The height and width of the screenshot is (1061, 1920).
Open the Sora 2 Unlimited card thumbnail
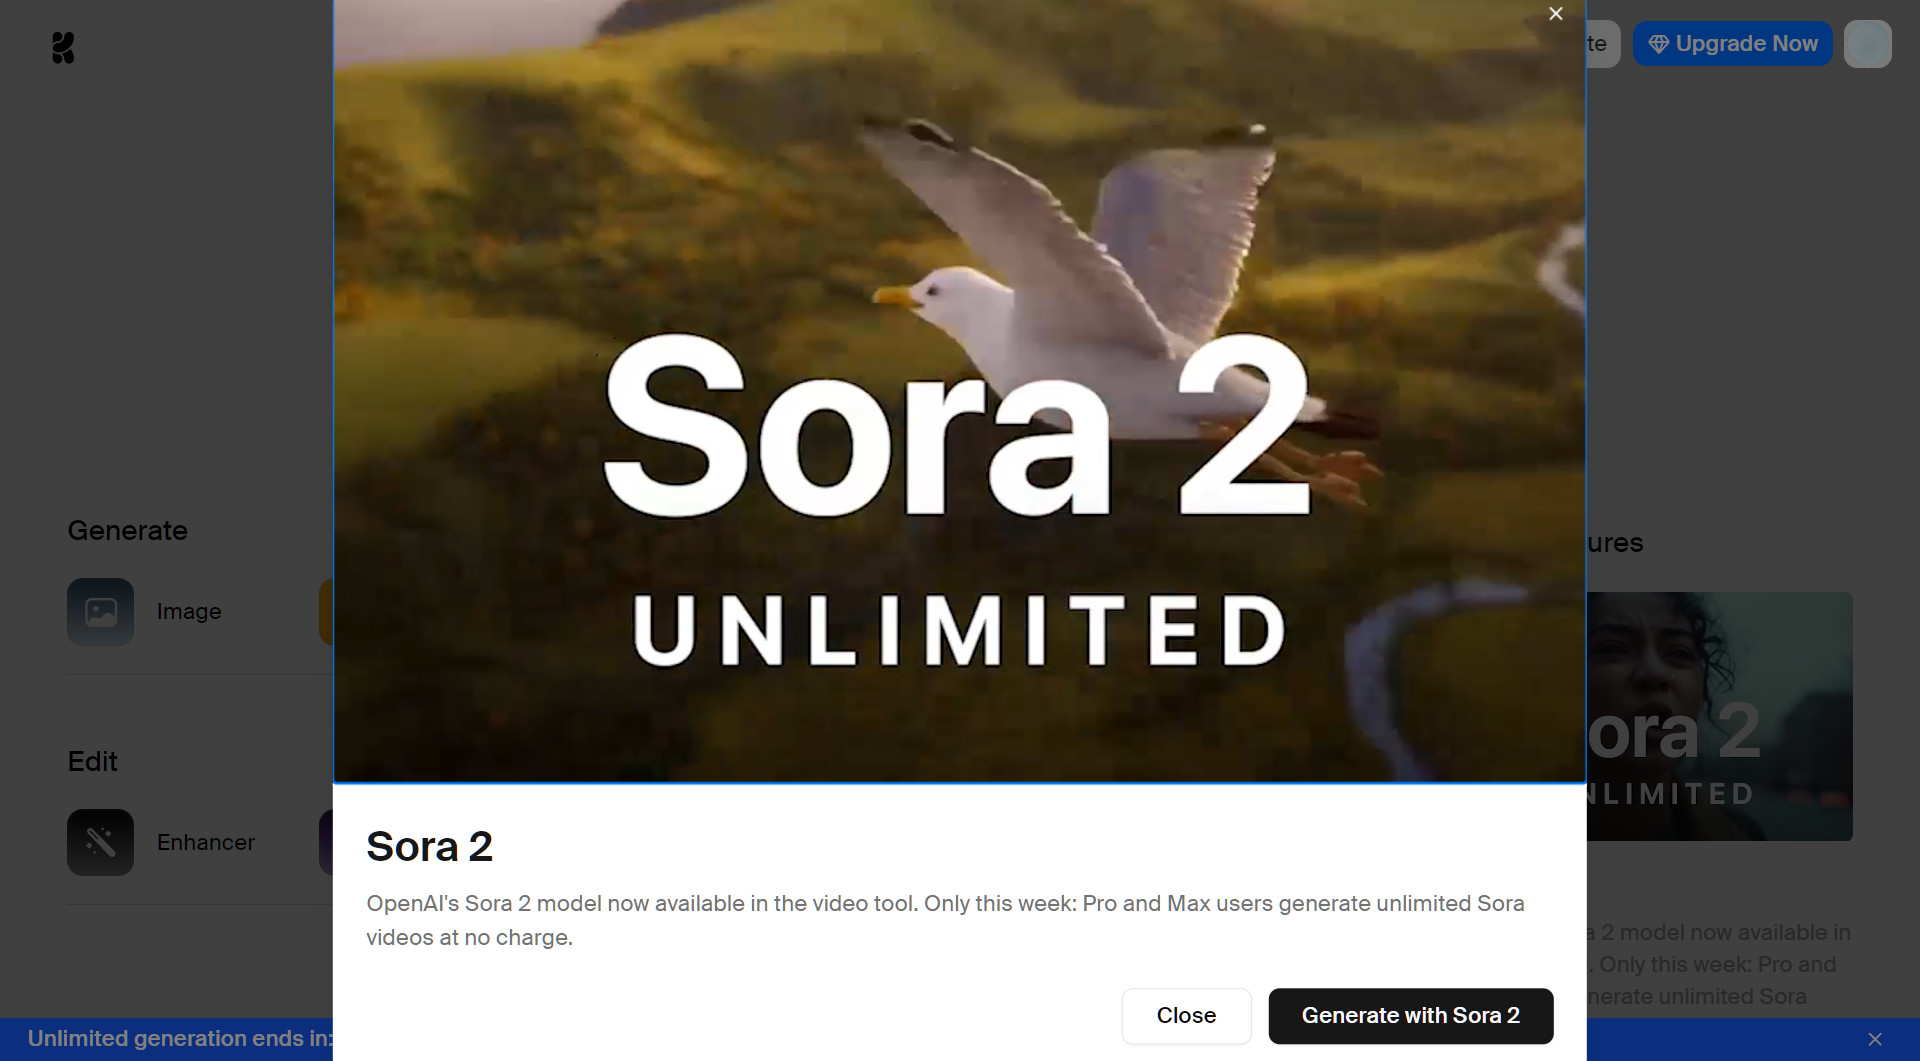pos(1720,716)
